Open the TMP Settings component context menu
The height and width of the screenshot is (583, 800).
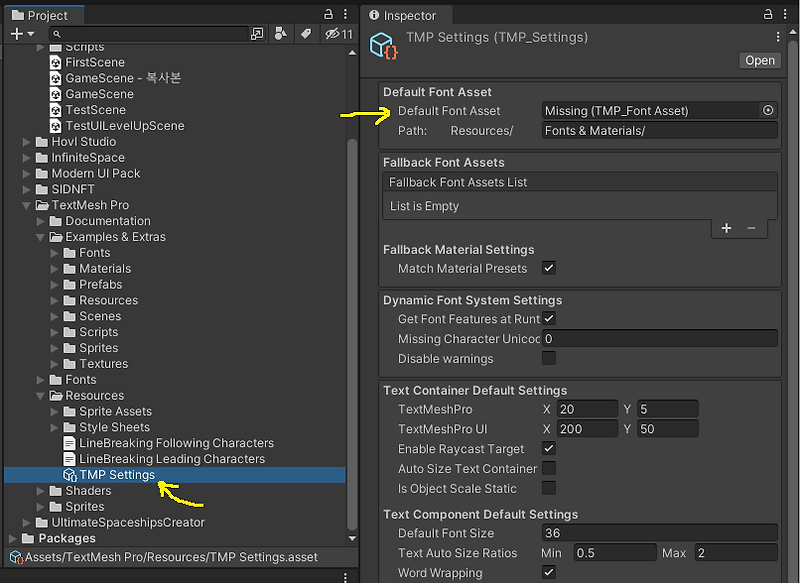(778, 37)
